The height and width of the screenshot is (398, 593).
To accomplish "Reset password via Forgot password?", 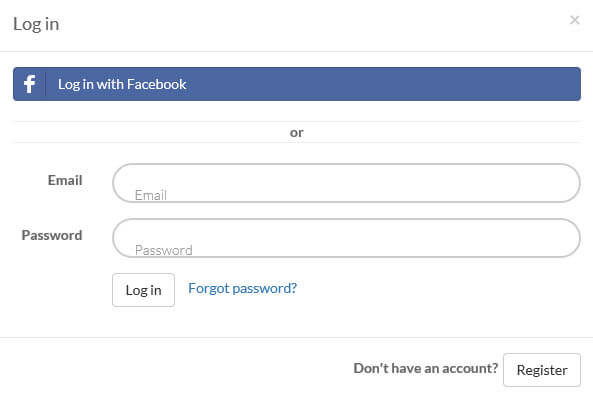I will (242, 288).
